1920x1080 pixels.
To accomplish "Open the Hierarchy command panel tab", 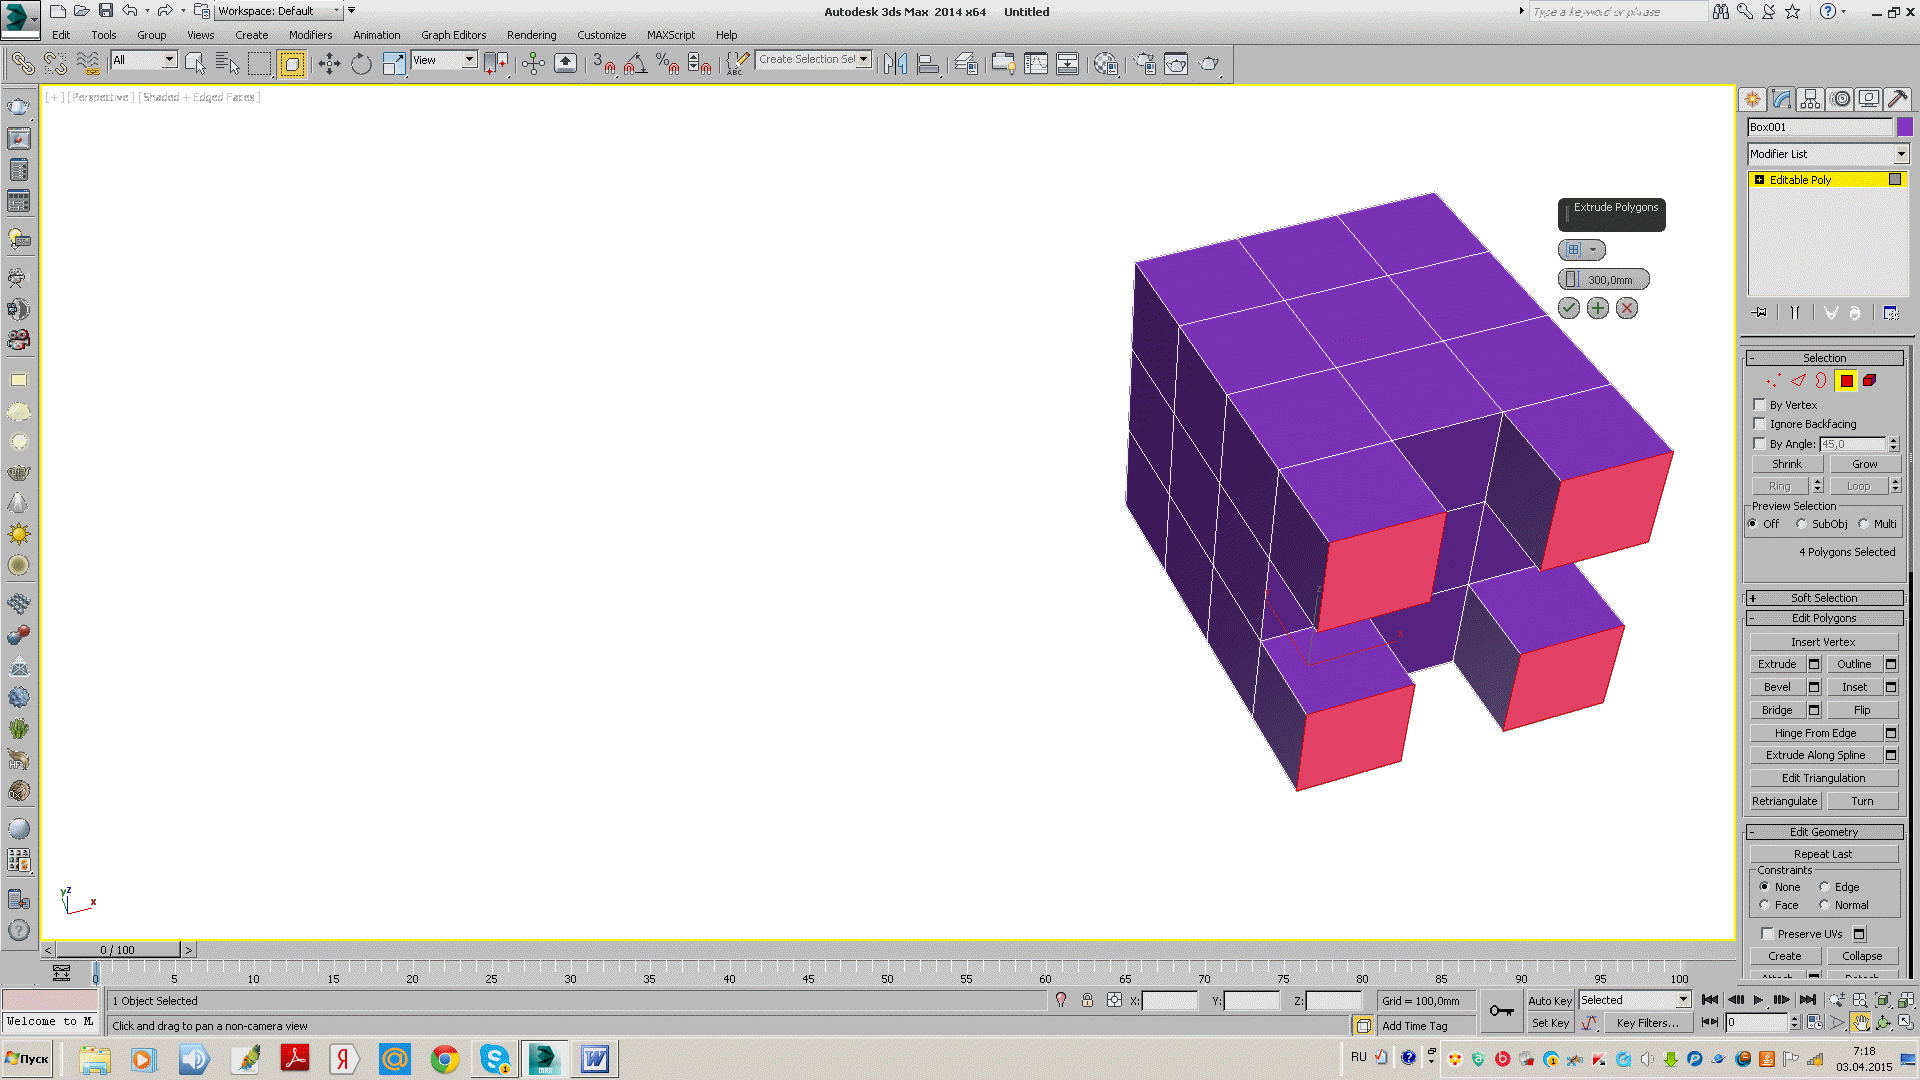I will 1810,99.
